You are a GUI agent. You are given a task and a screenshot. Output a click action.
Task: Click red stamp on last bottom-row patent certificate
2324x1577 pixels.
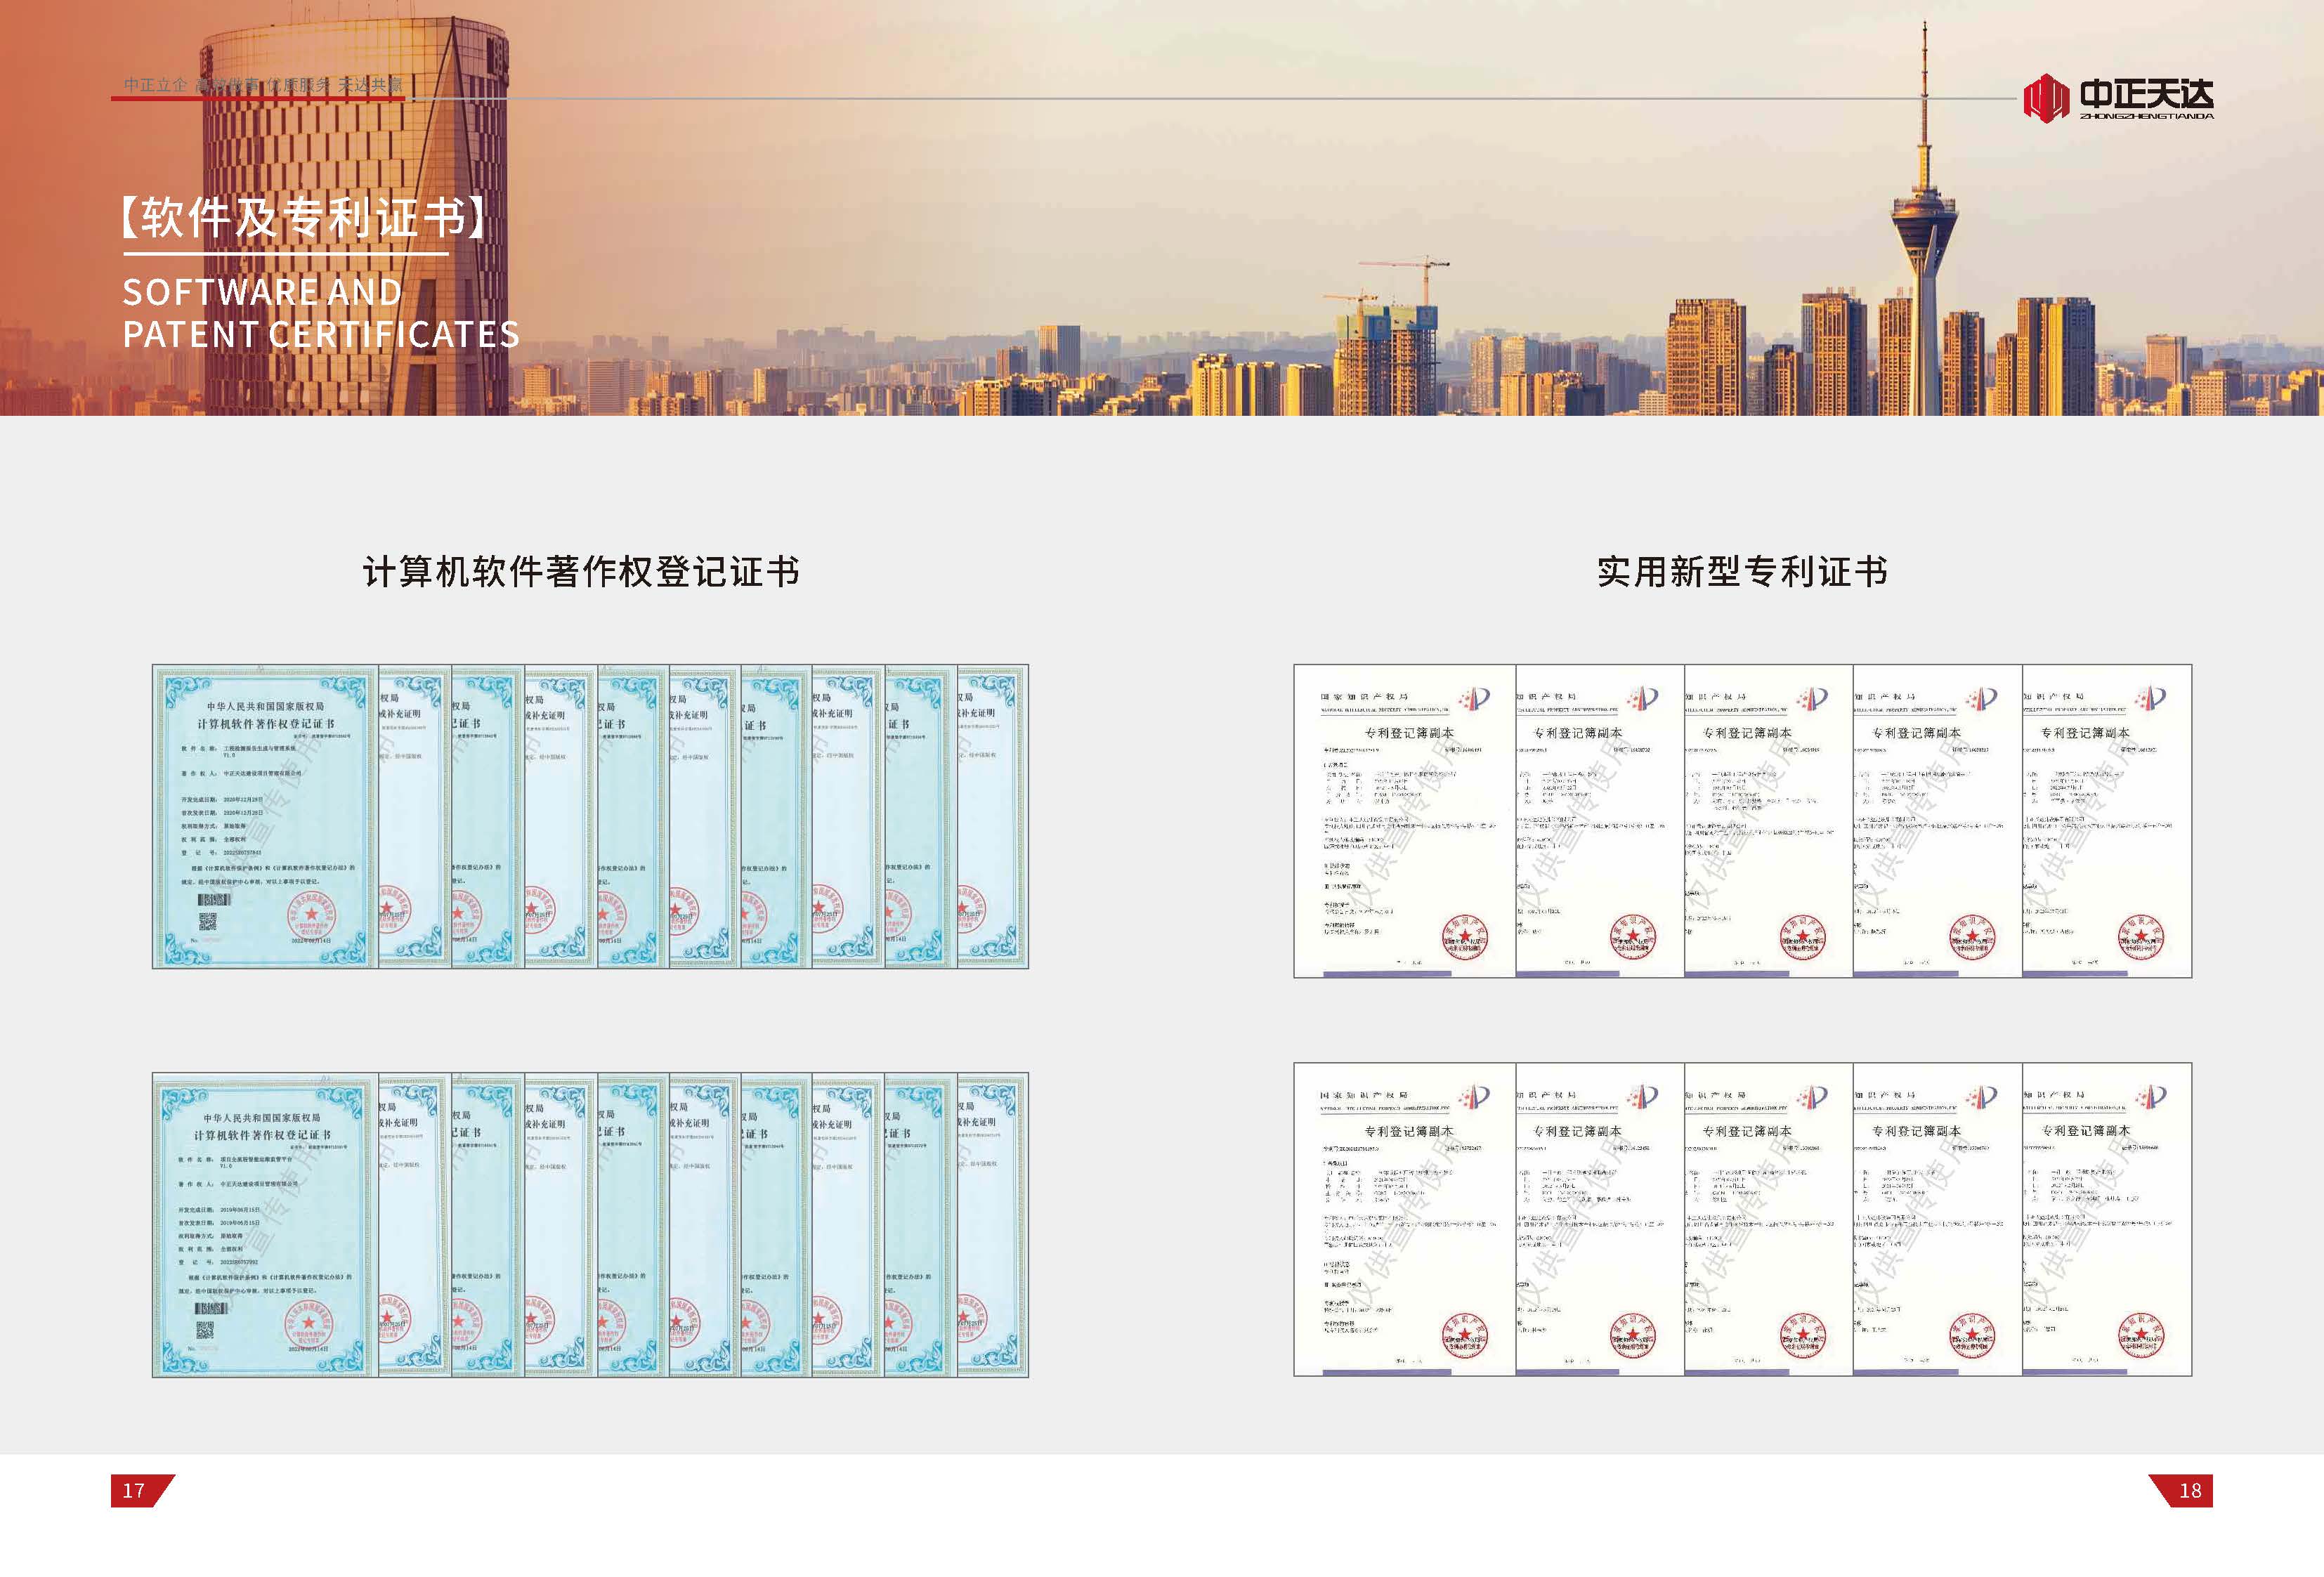(2140, 1336)
